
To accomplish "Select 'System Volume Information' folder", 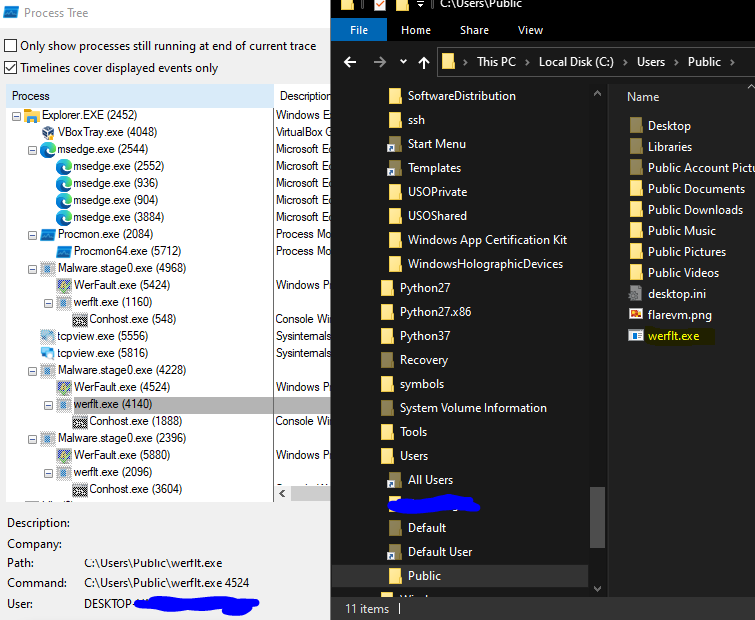I will 472,408.
